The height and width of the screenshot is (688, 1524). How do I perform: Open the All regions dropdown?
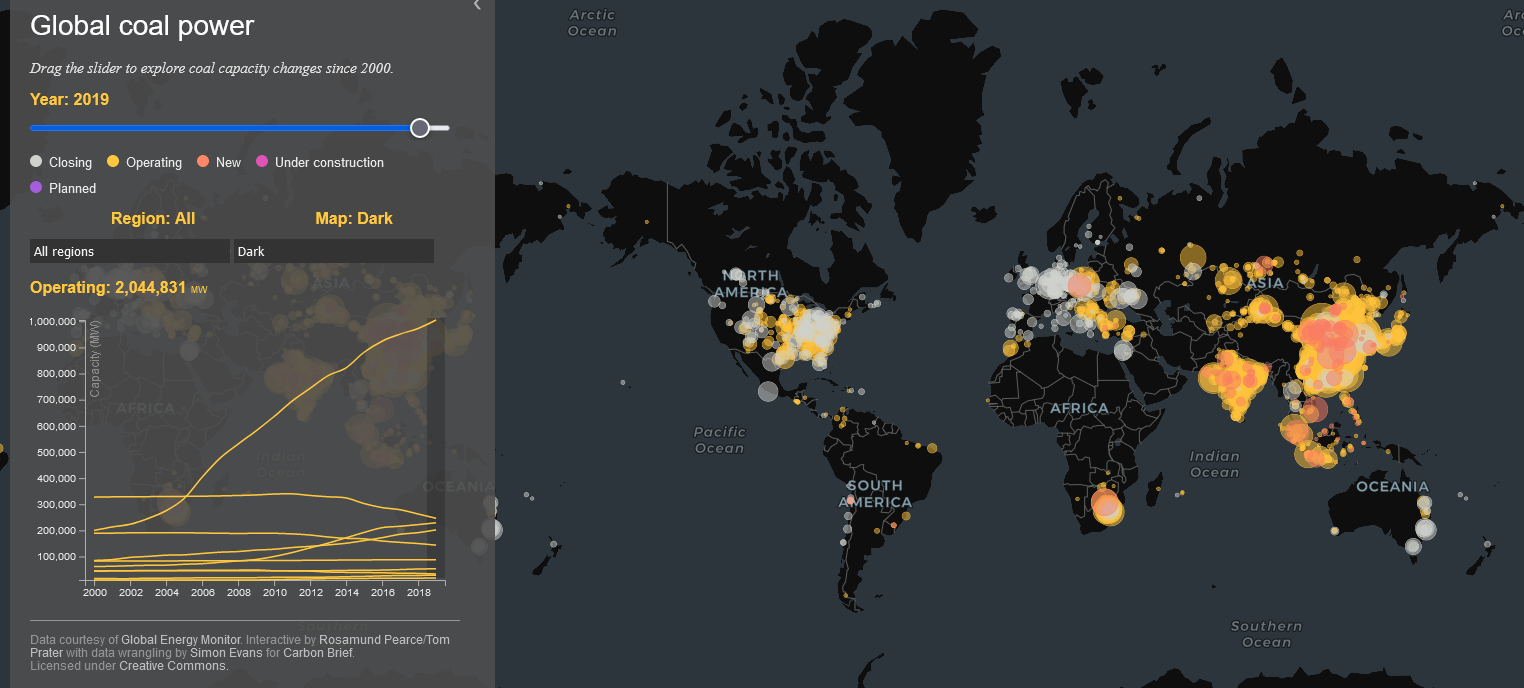pyautogui.click(x=130, y=251)
